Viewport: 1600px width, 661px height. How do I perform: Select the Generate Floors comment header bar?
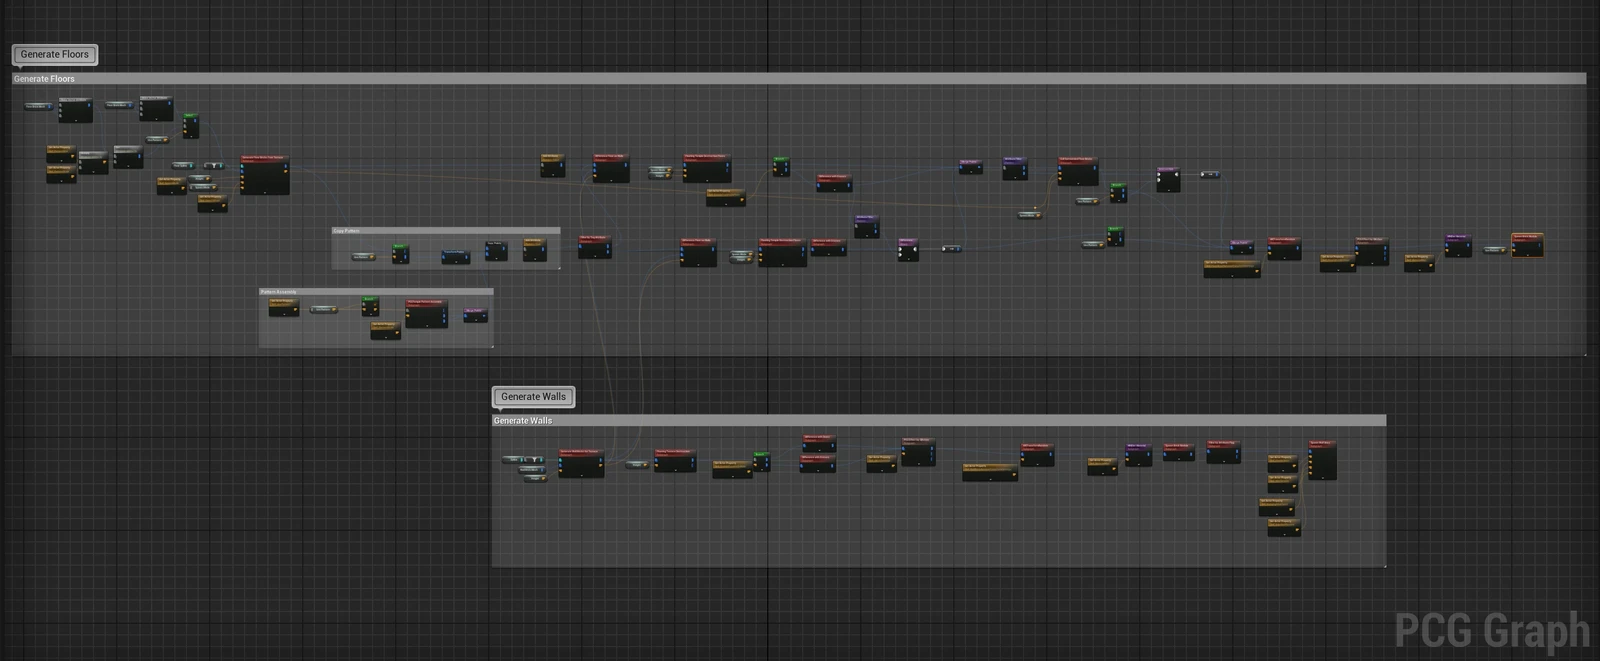pyautogui.click(x=798, y=78)
